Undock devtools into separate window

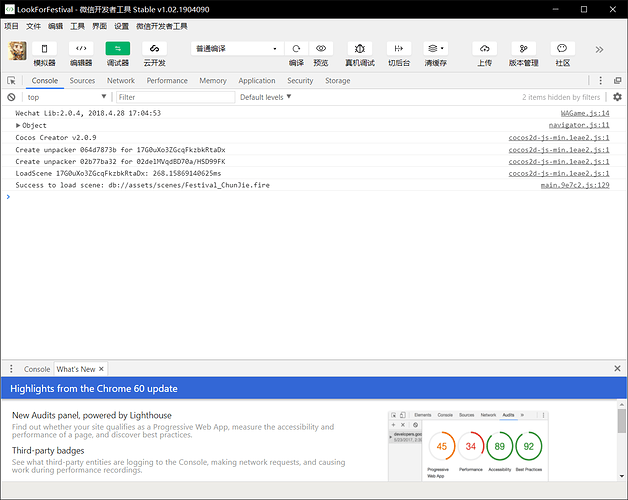click(x=618, y=81)
